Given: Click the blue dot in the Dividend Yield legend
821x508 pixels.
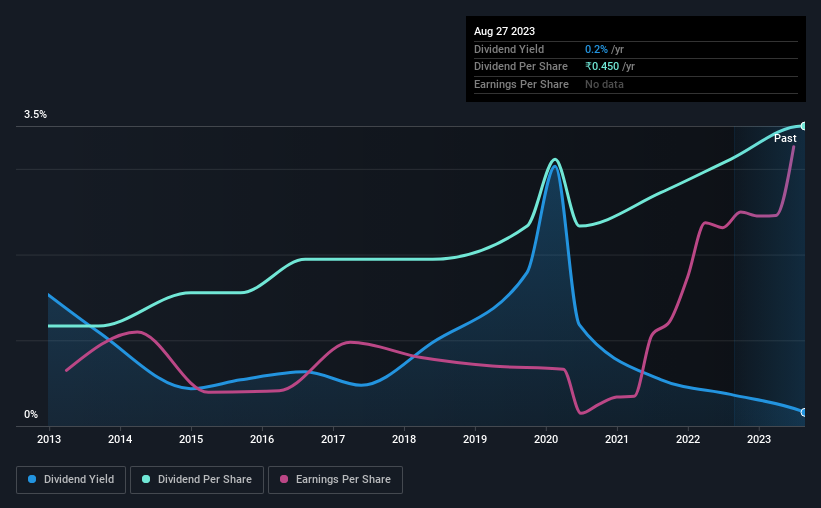Looking at the screenshot, I should click(33, 480).
